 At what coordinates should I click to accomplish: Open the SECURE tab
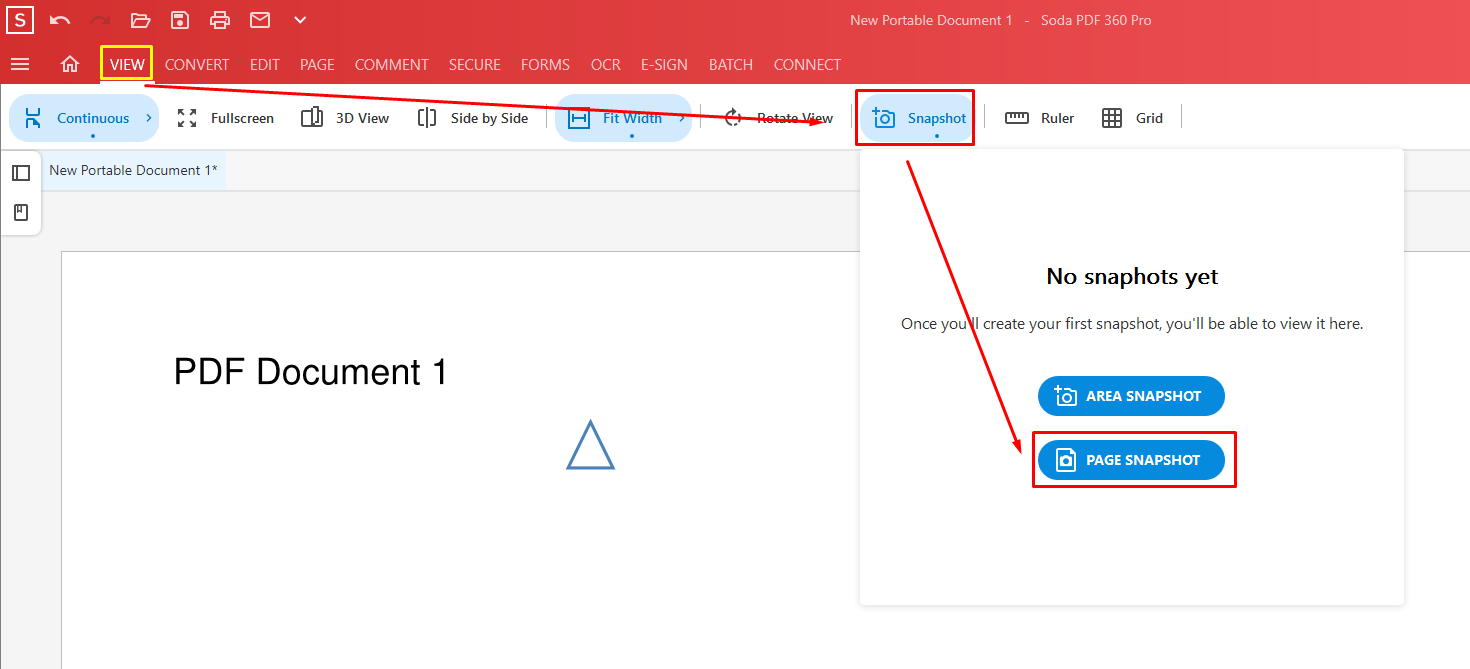[x=475, y=64]
